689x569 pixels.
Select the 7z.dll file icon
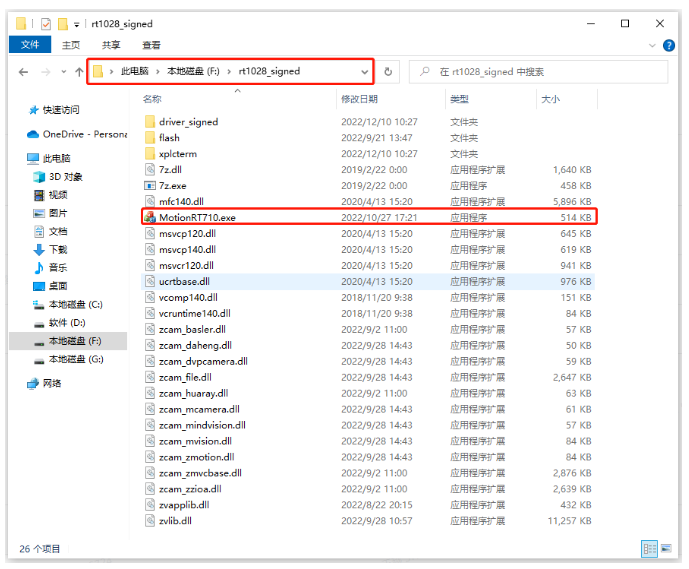click(150, 170)
